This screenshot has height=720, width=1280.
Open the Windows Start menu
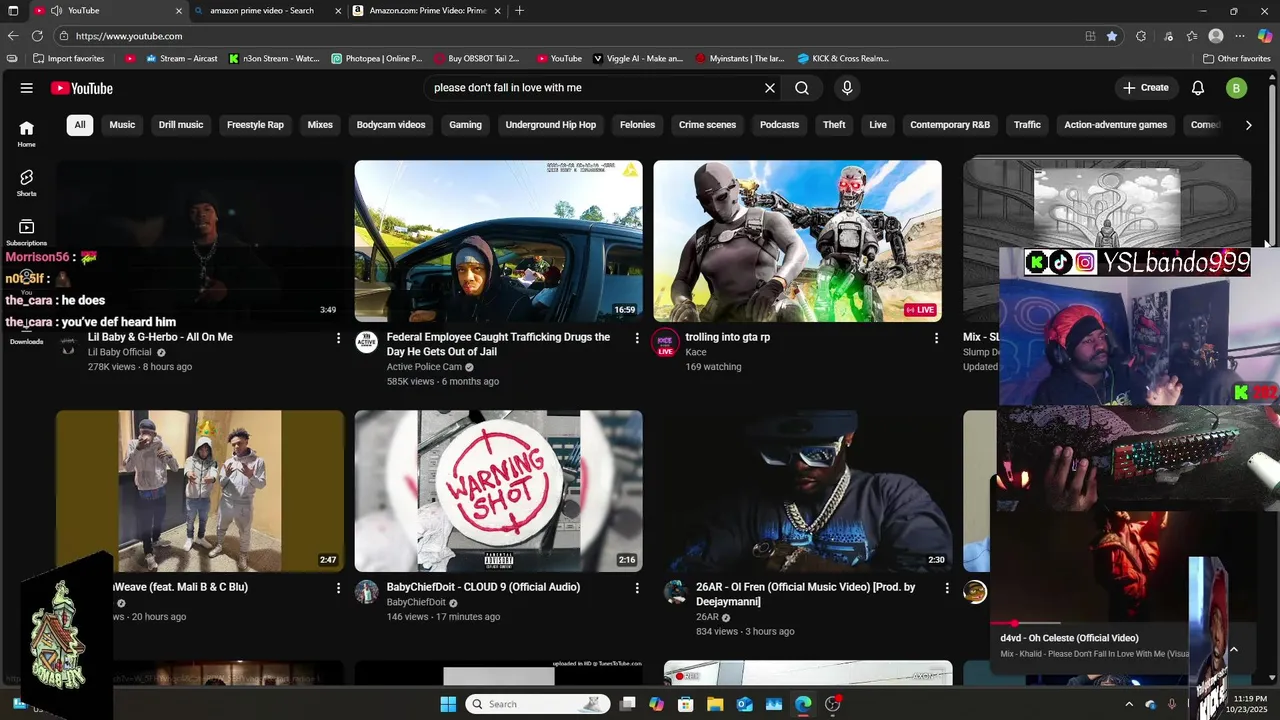[x=448, y=704]
